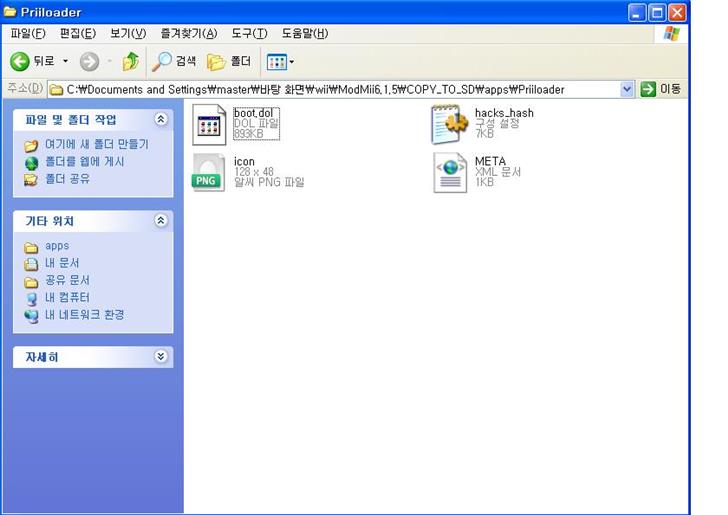The width and height of the screenshot is (728, 515).
Task: Expand the 자세히 details panel
Action: [x=161, y=357]
